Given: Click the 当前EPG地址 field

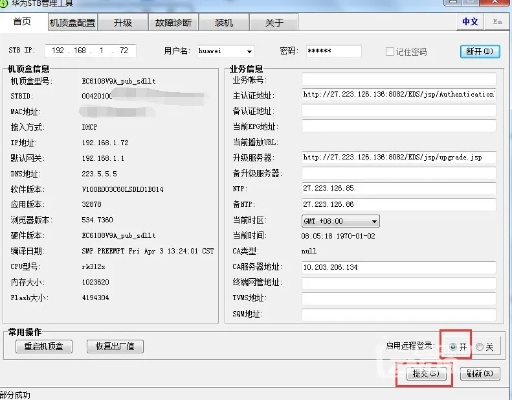Looking at the screenshot, I should [x=399, y=126].
